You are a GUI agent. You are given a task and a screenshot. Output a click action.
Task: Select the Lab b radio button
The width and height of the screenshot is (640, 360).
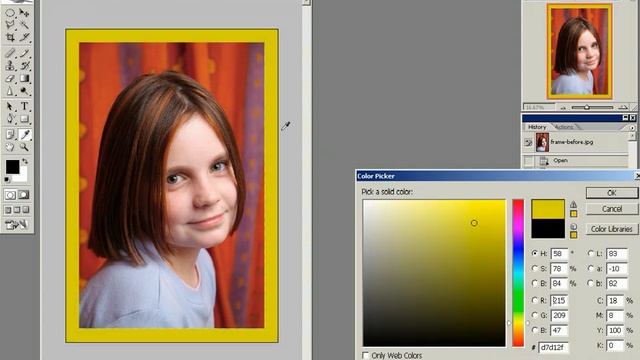click(590, 283)
